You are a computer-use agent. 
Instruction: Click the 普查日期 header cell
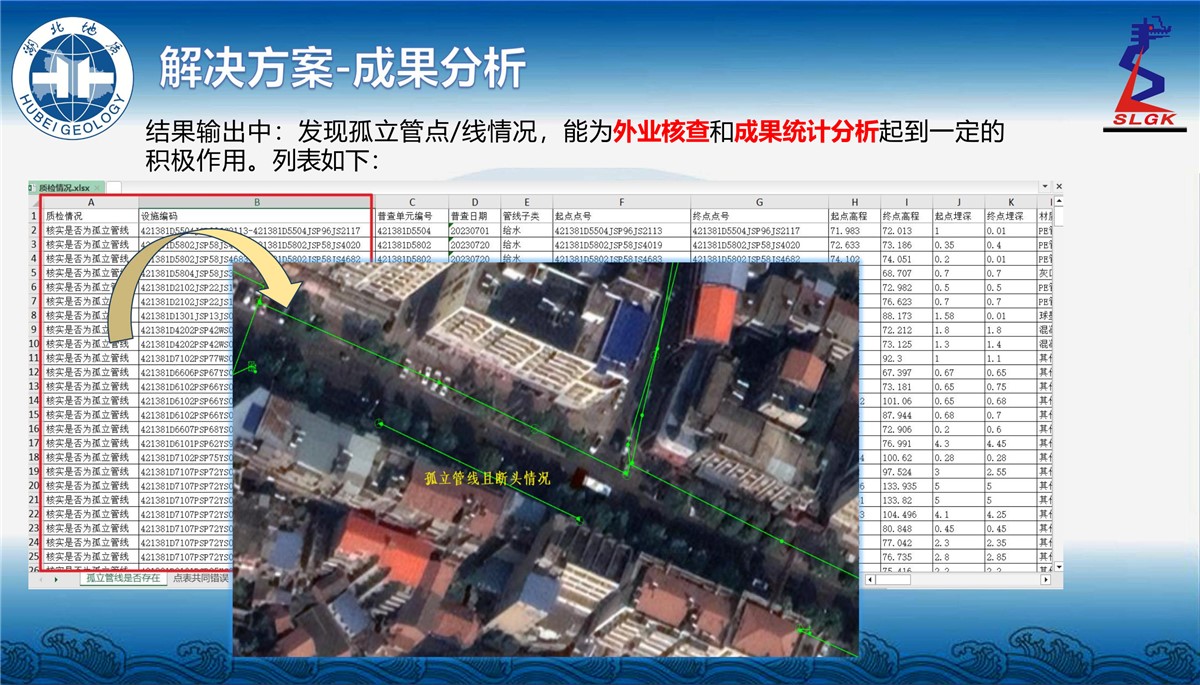tap(474, 215)
